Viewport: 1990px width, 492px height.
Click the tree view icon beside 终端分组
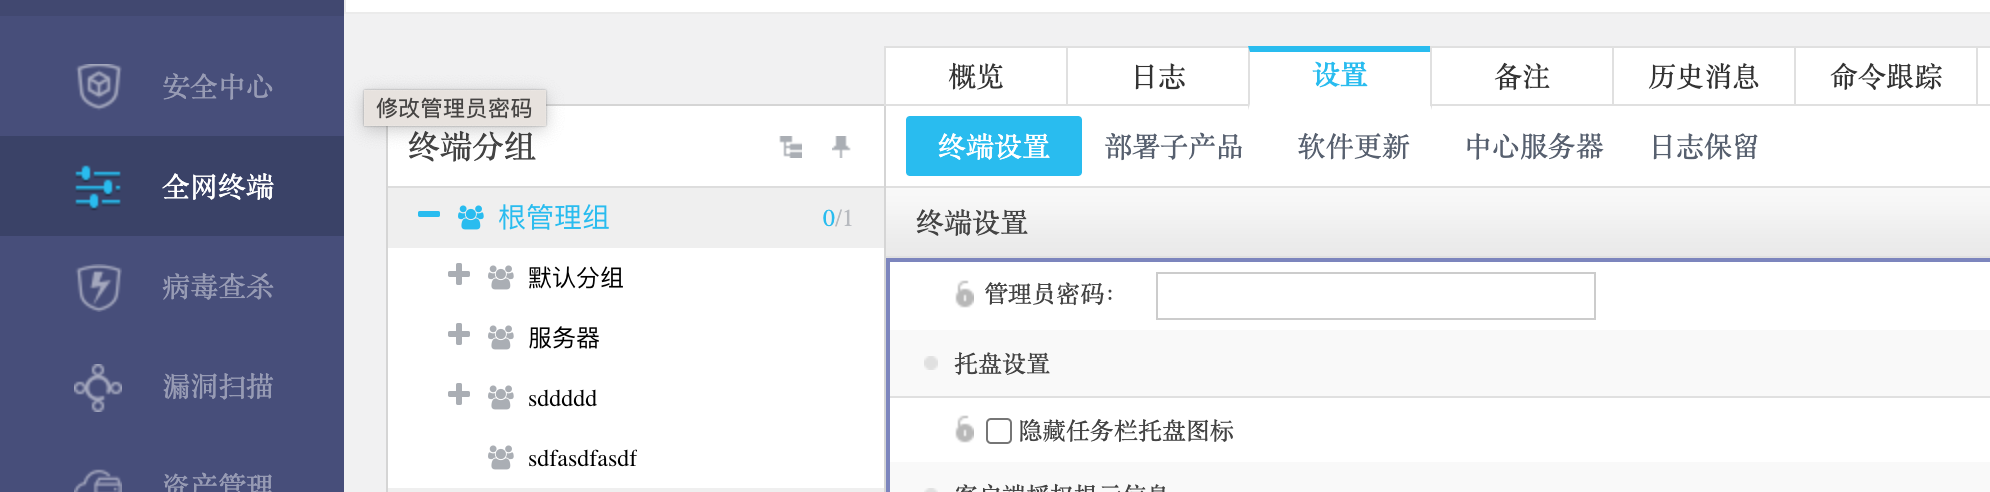[x=791, y=148]
